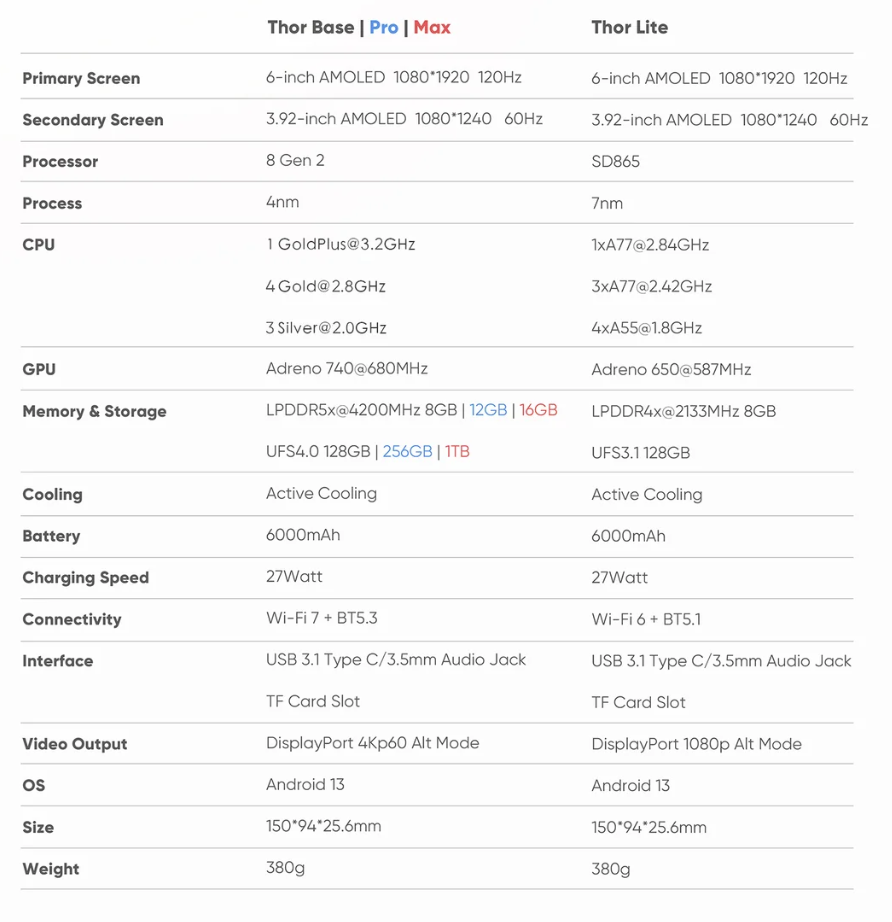892x922 pixels.
Task: Click the Charging Speed row label
Action: (86, 578)
